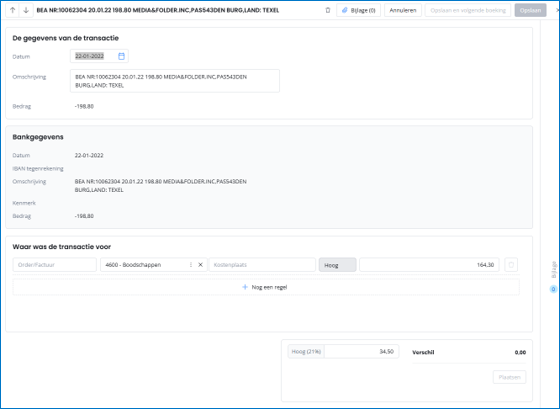
Task: Click the Kostenplaats field
Action: point(262,265)
